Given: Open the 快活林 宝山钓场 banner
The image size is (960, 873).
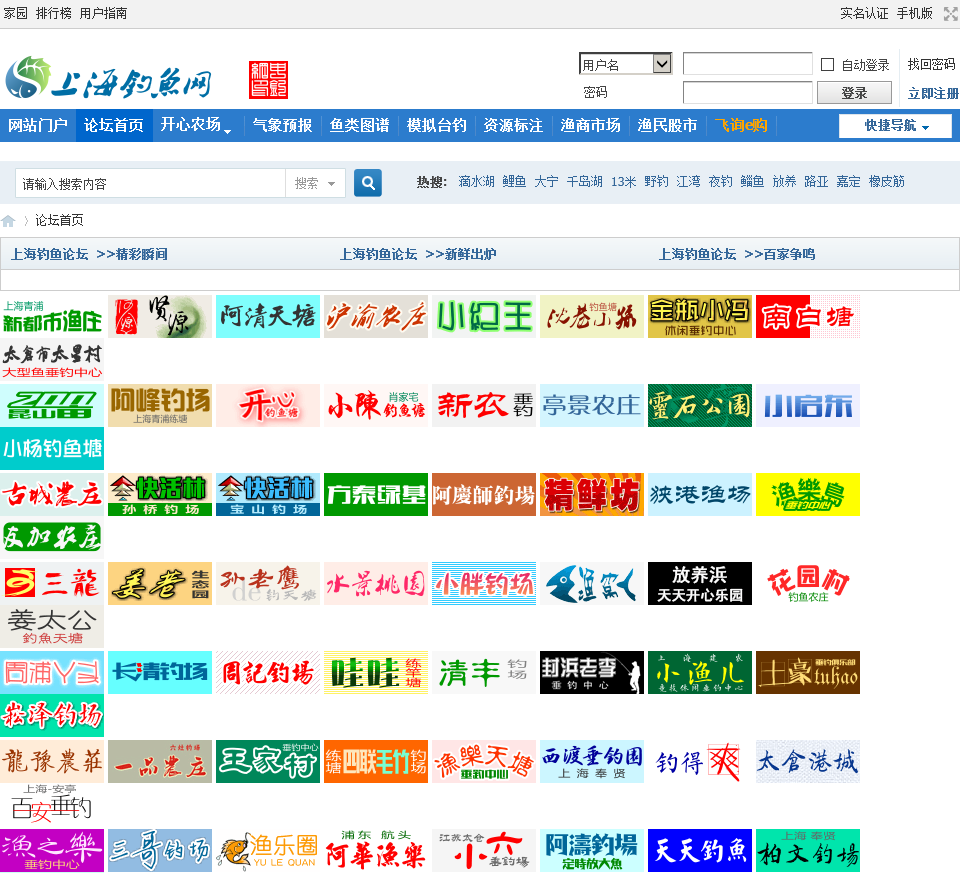Looking at the screenshot, I should tap(268, 494).
